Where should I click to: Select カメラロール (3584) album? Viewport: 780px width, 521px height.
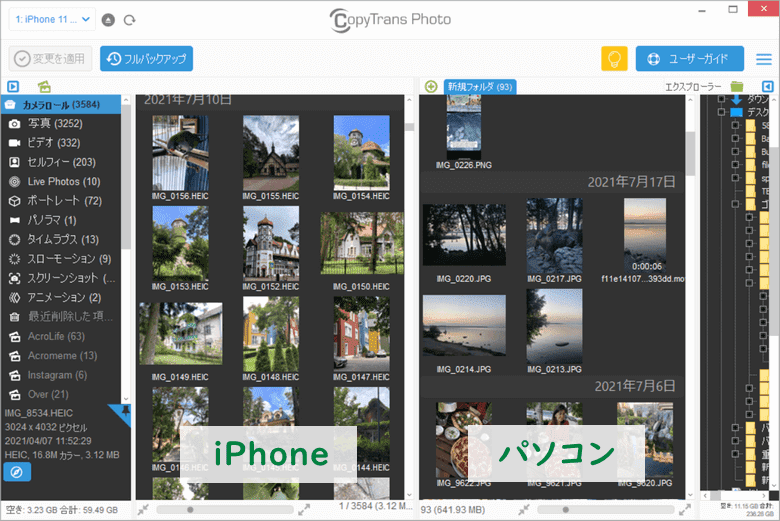pyautogui.click(x=61, y=104)
